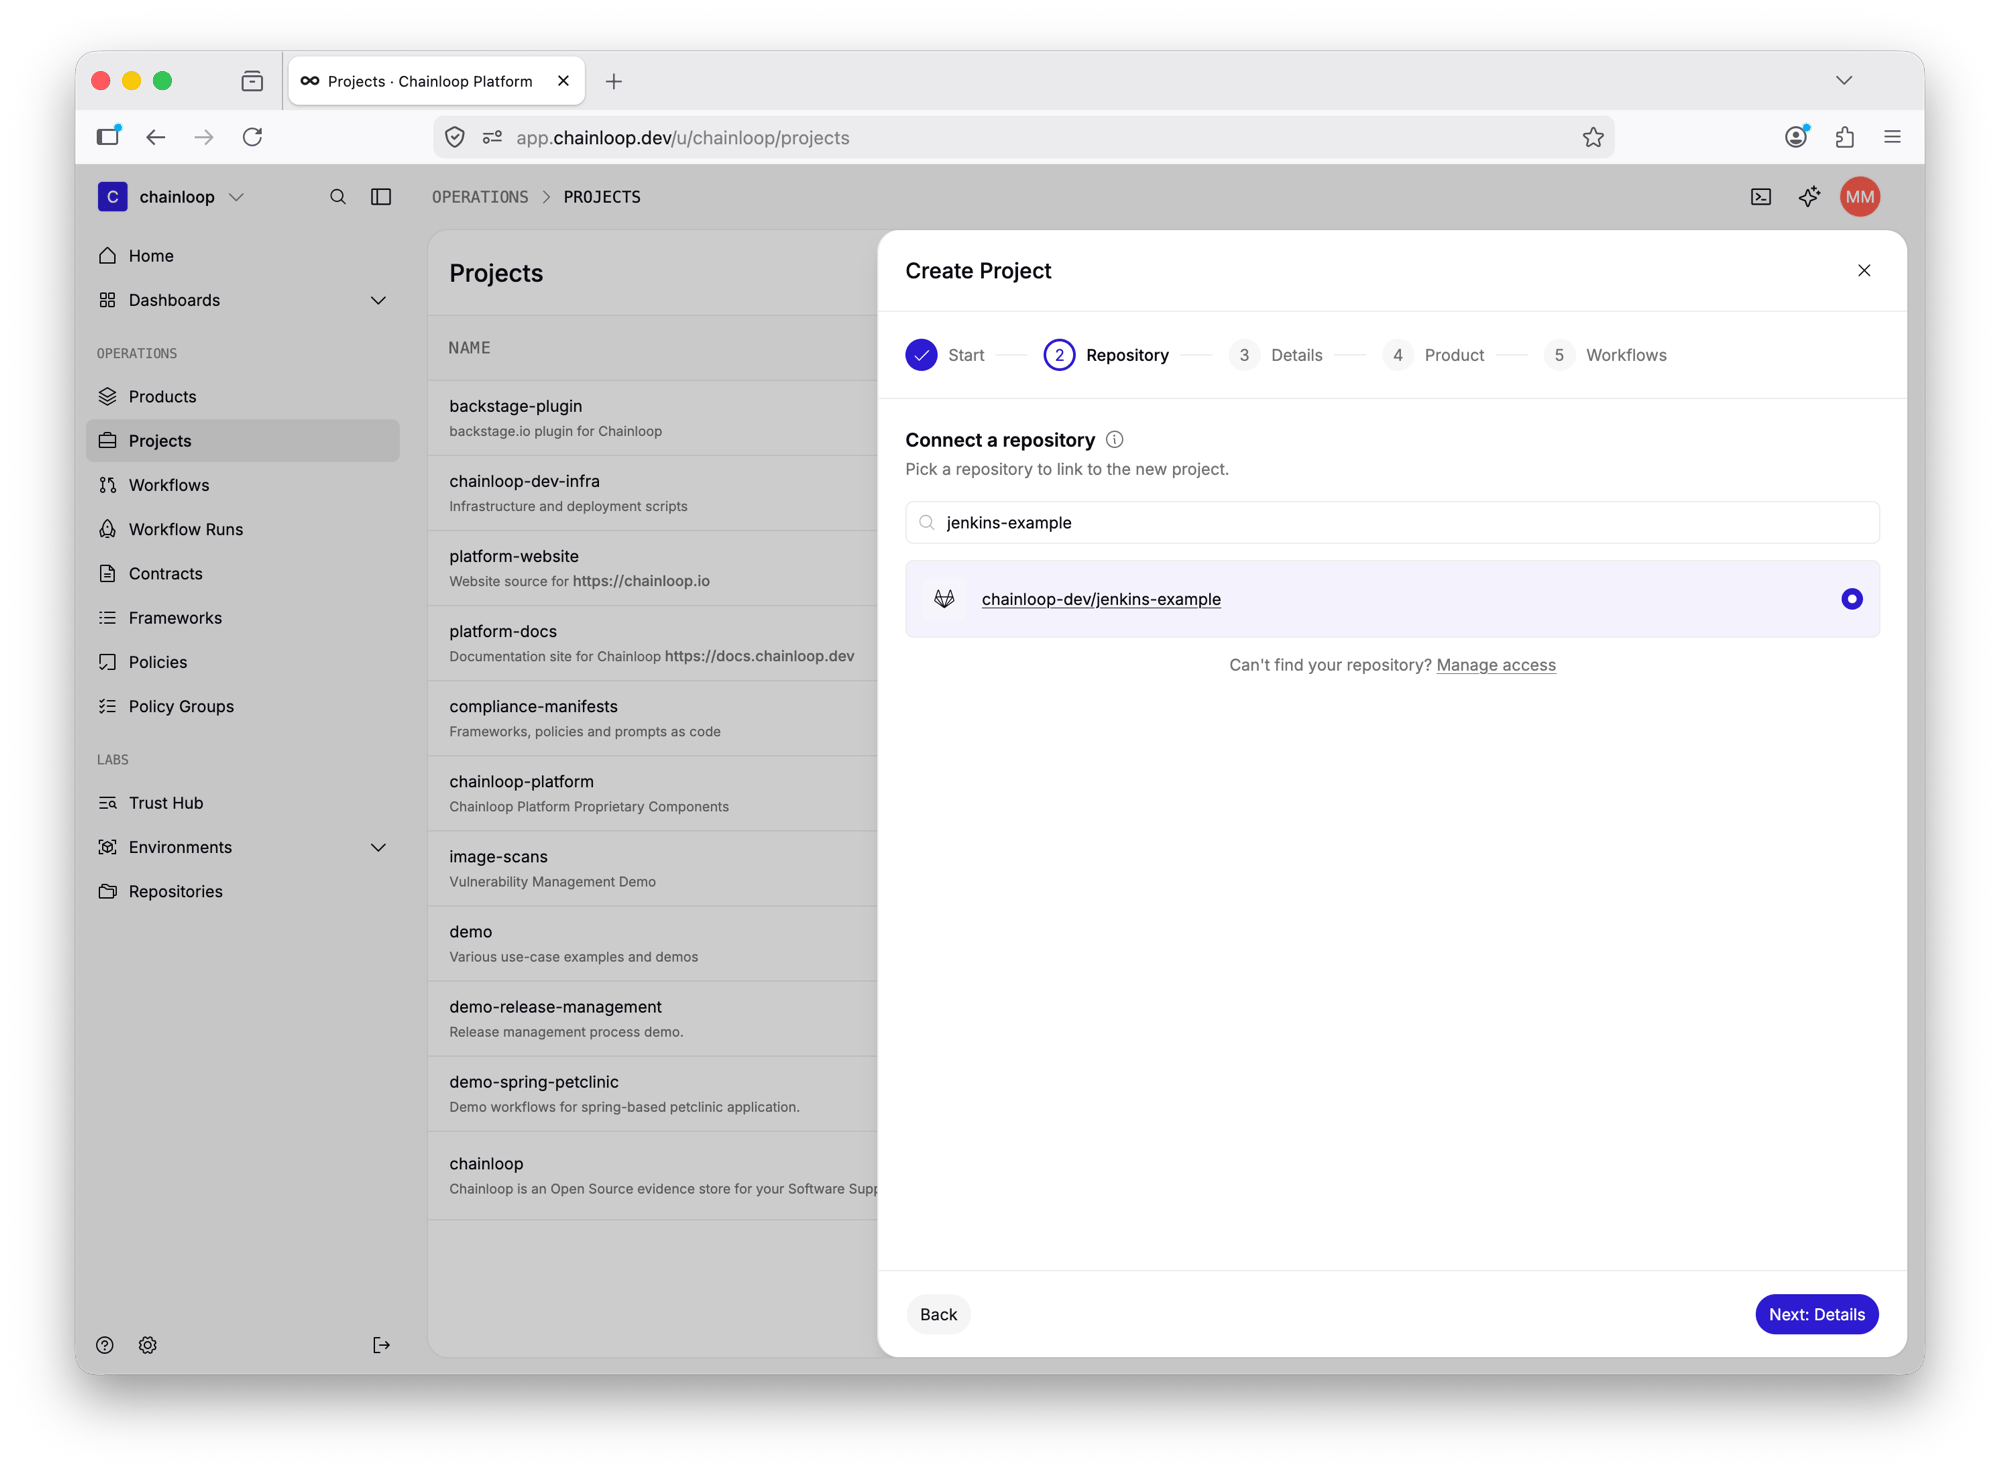Jump to the Workflows step
Screen dimensions: 2000x1474
click(x=1605, y=355)
